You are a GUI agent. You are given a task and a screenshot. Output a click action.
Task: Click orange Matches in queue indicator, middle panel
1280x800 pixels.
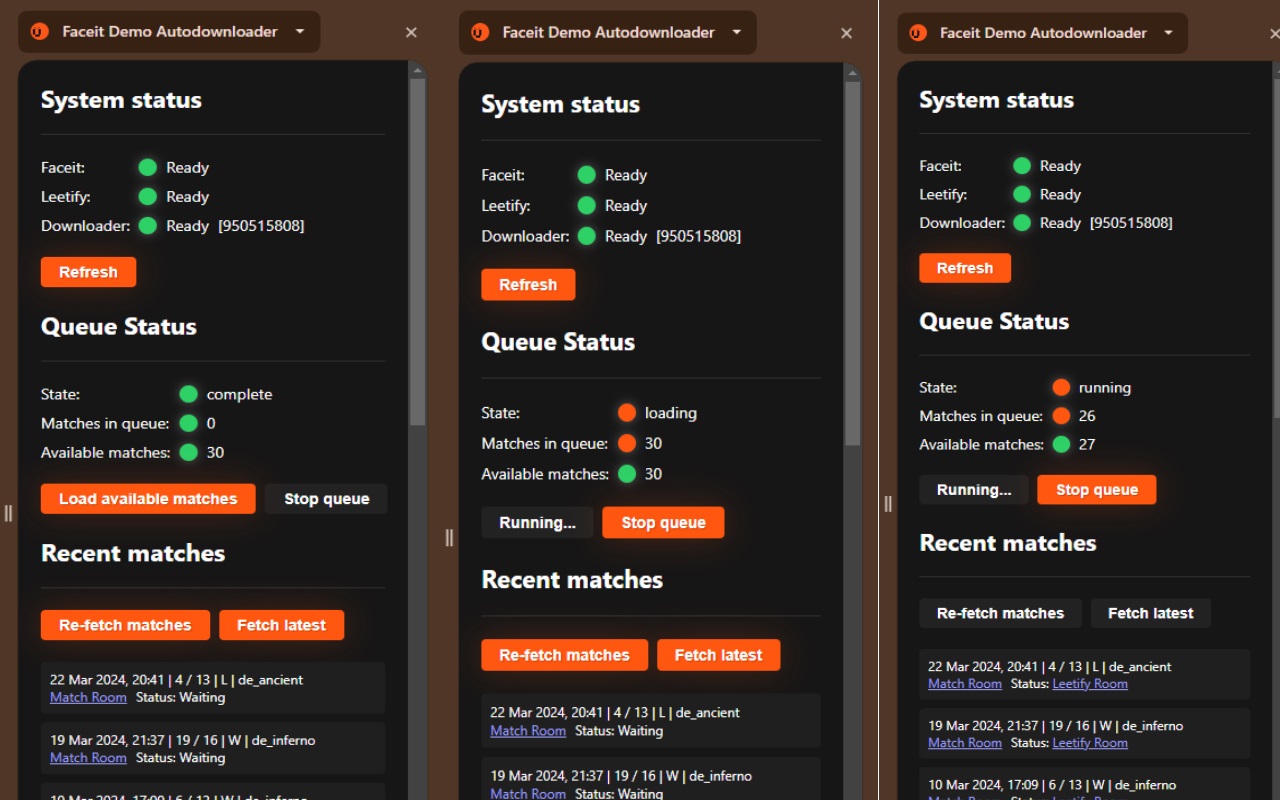(x=627, y=443)
